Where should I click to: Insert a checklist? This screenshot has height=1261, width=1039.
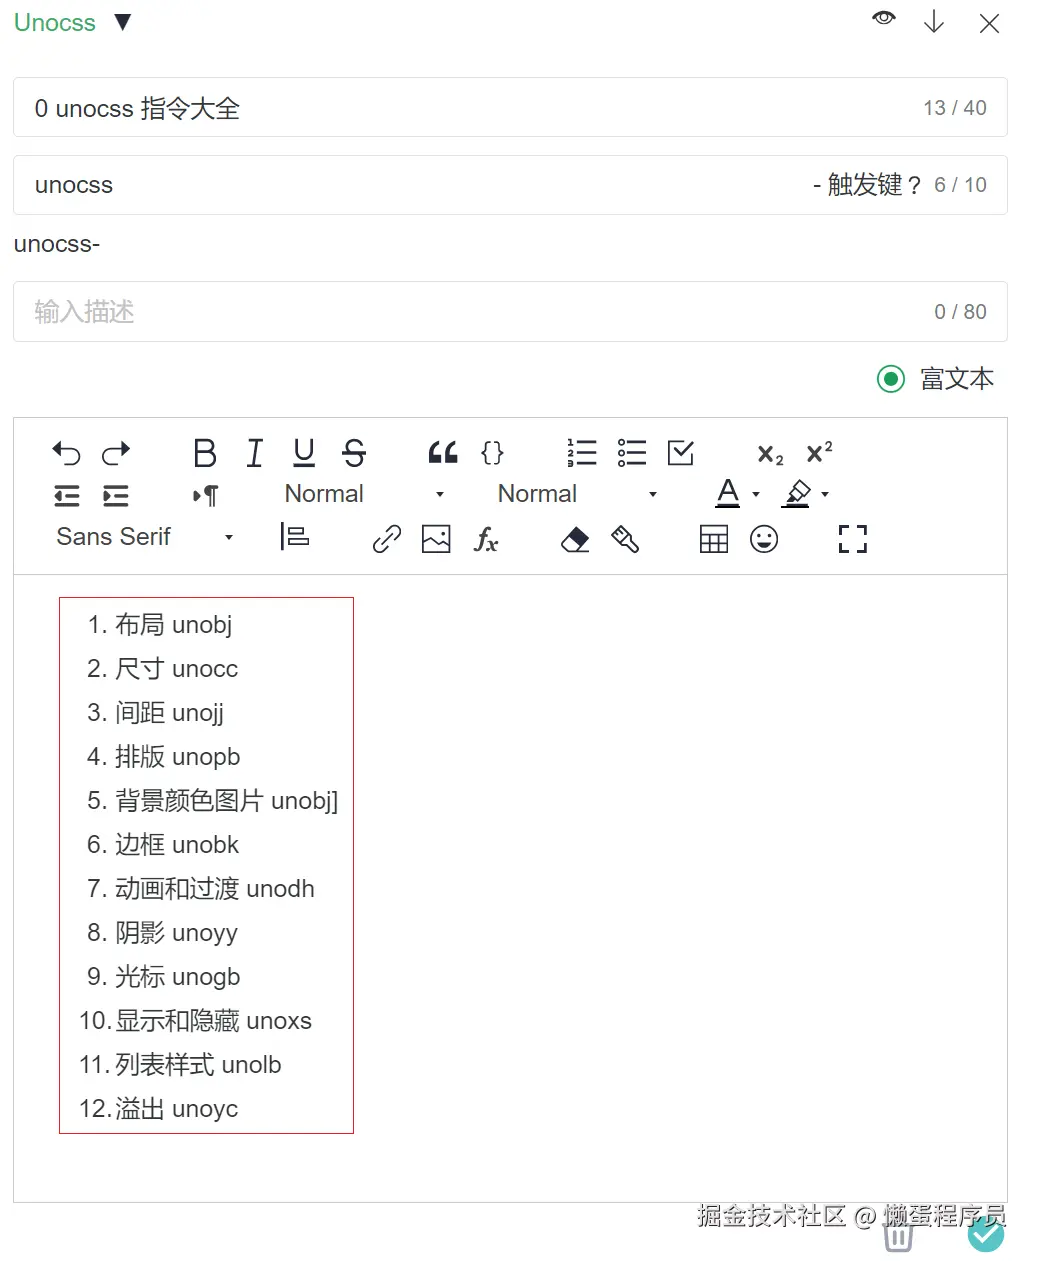681,453
